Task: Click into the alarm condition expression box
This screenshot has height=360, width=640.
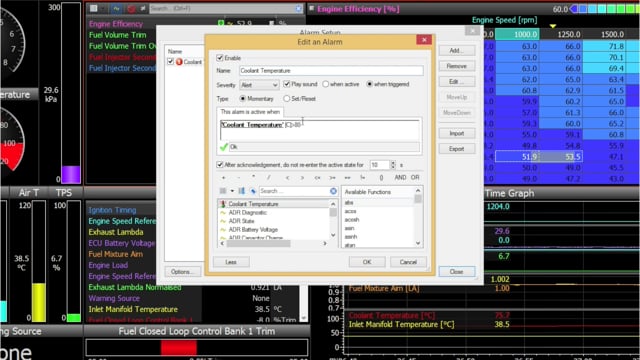Action: (x=320, y=130)
